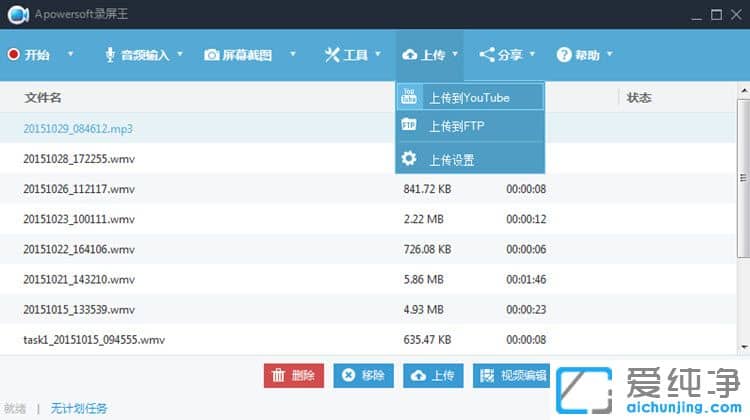Click the microphone audio input icon
The width and height of the screenshot is (750, 420).
coord(110,55)
